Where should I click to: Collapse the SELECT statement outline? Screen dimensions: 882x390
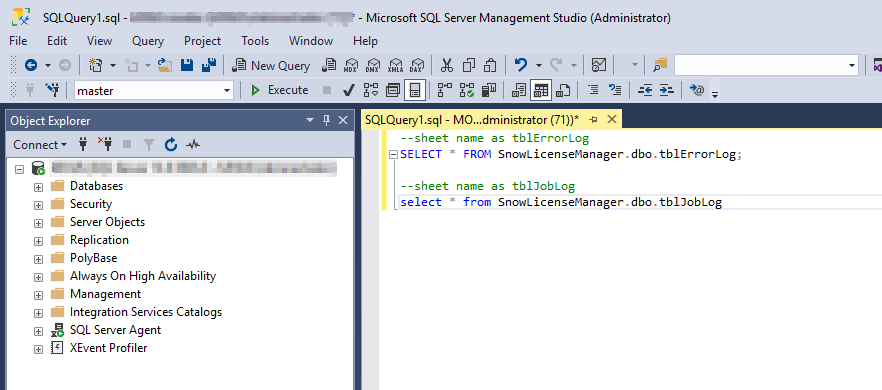coord(393,155)
